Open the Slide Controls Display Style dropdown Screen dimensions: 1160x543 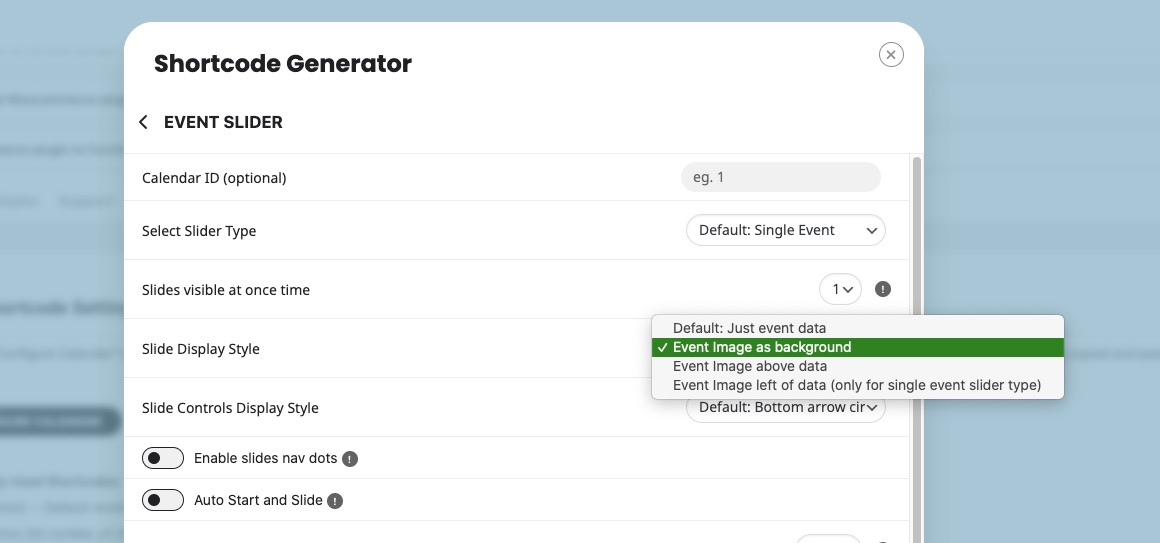[x=786, y=408]
